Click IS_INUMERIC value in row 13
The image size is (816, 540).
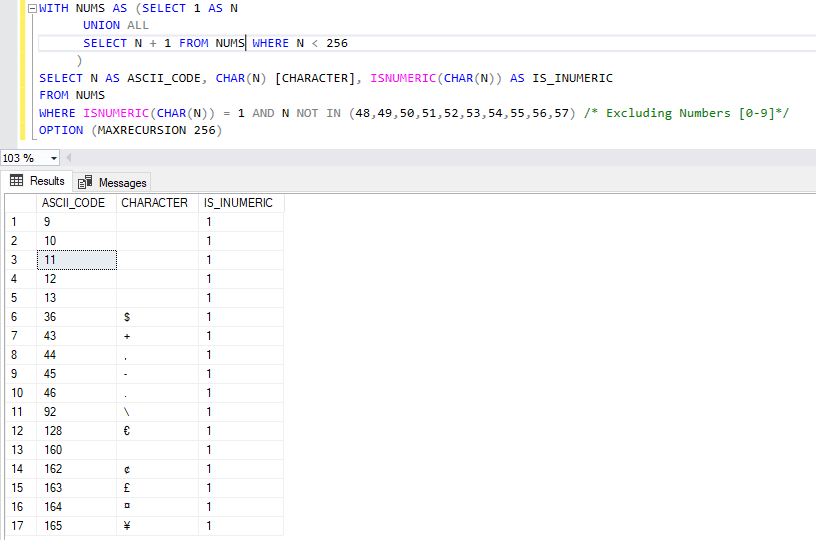[x=241, y=450]
